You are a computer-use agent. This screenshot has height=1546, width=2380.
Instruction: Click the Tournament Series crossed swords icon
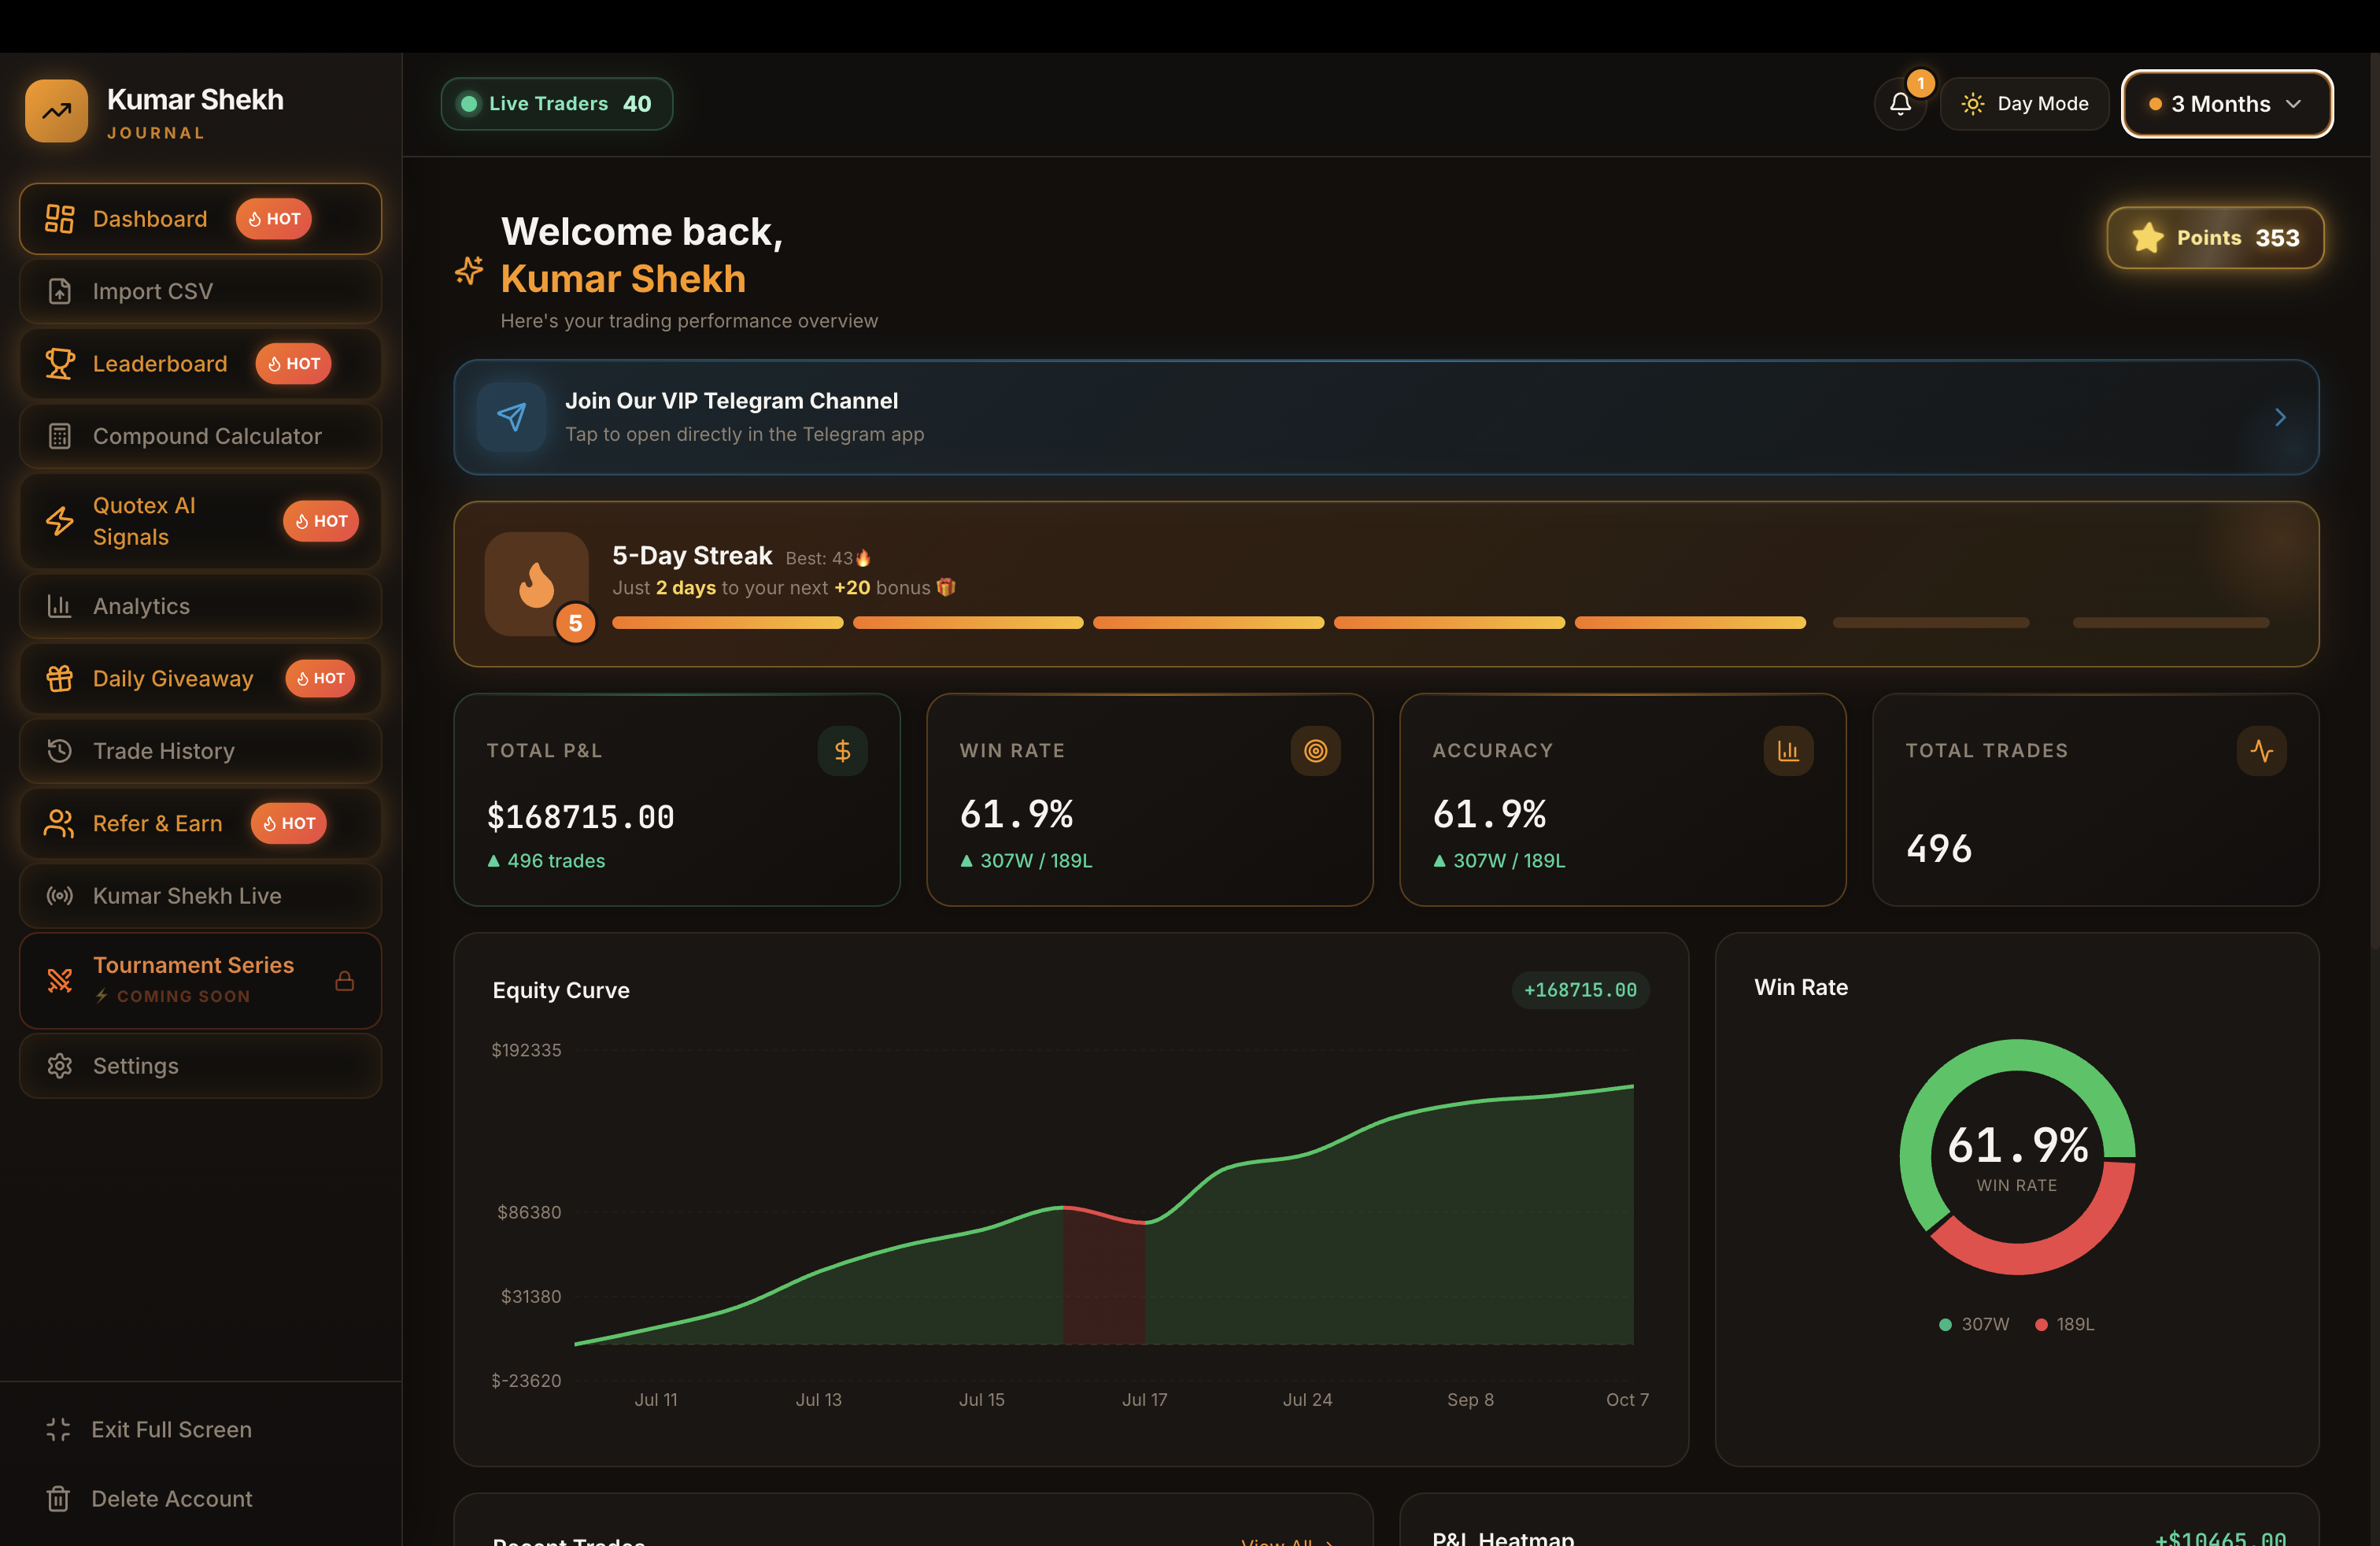[x=60, y=980]
